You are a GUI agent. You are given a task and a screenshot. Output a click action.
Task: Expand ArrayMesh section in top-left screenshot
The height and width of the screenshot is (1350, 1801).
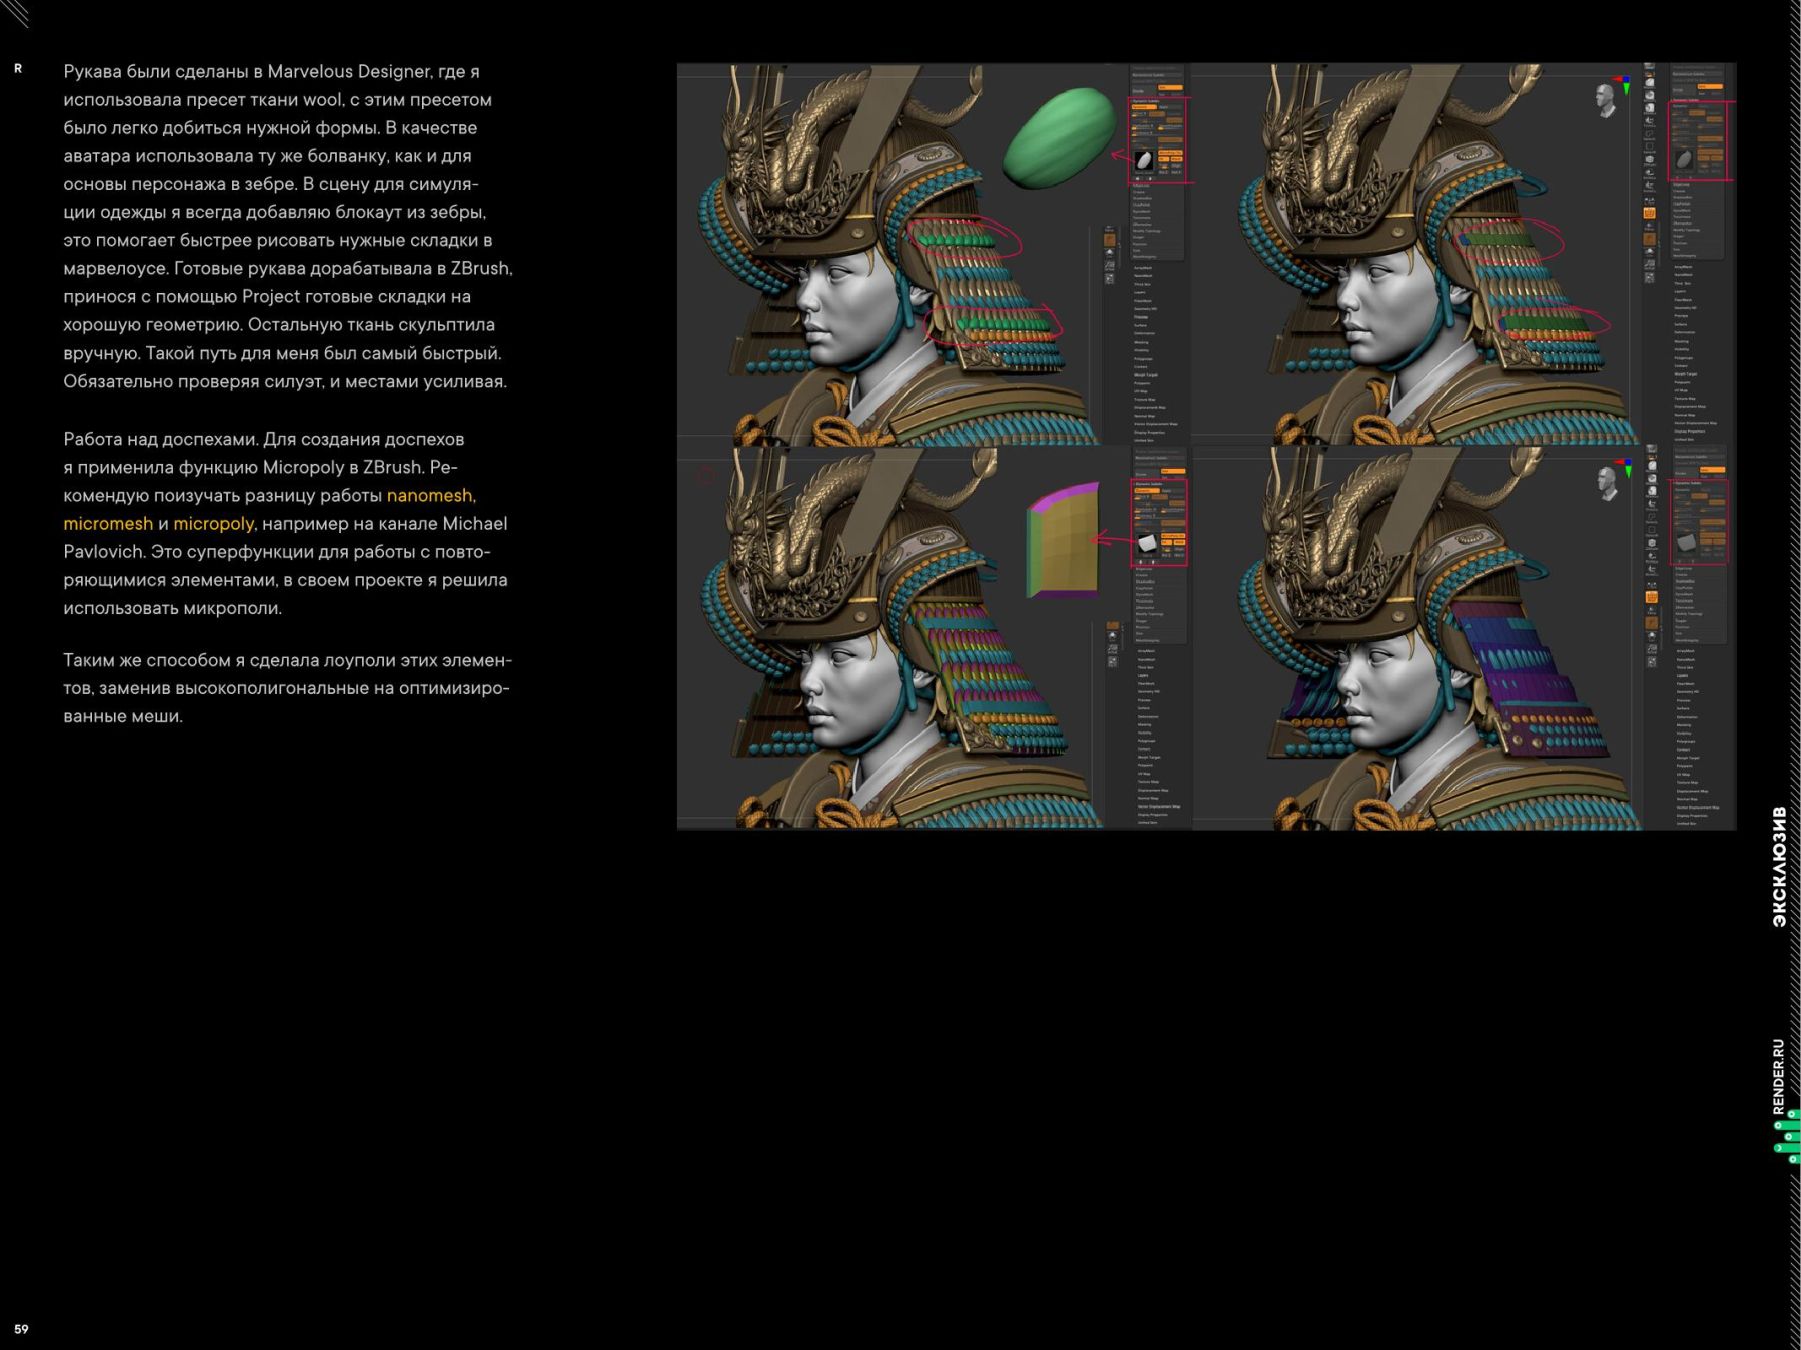pos(1143,268)
